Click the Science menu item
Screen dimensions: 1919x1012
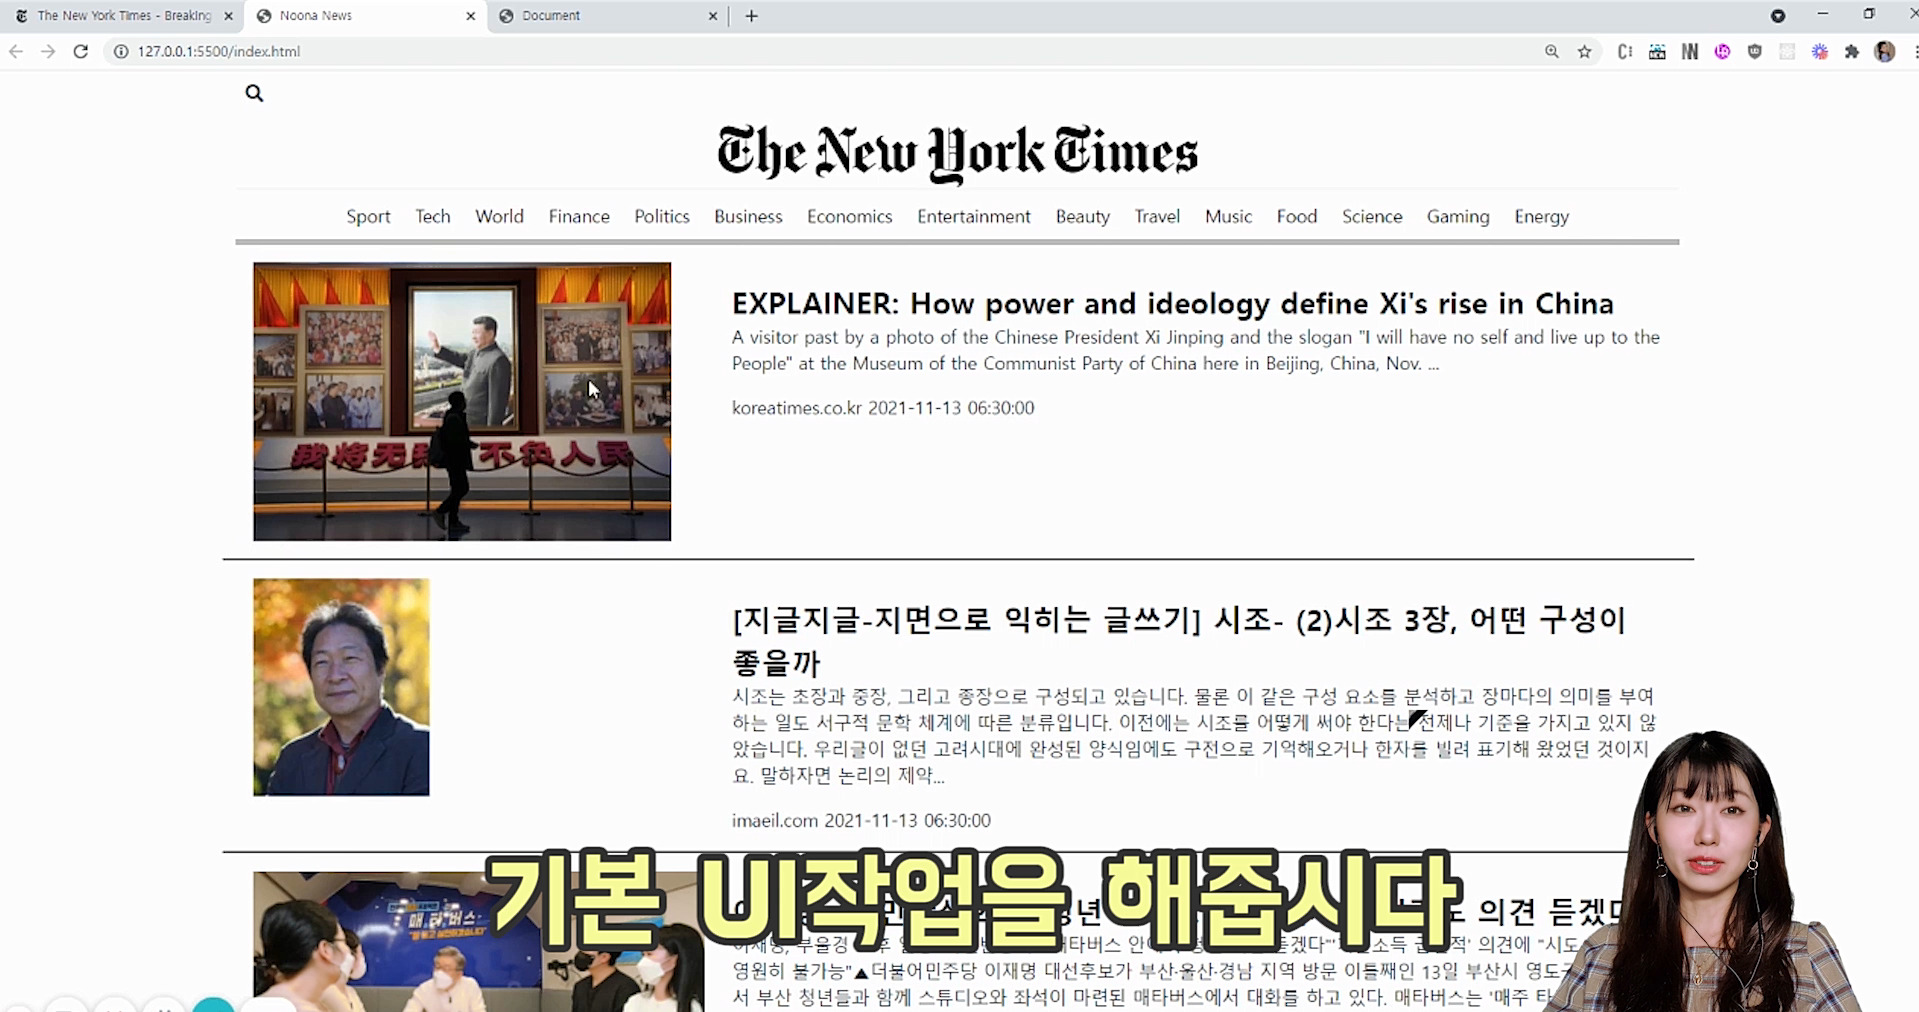click(1372, 216)
